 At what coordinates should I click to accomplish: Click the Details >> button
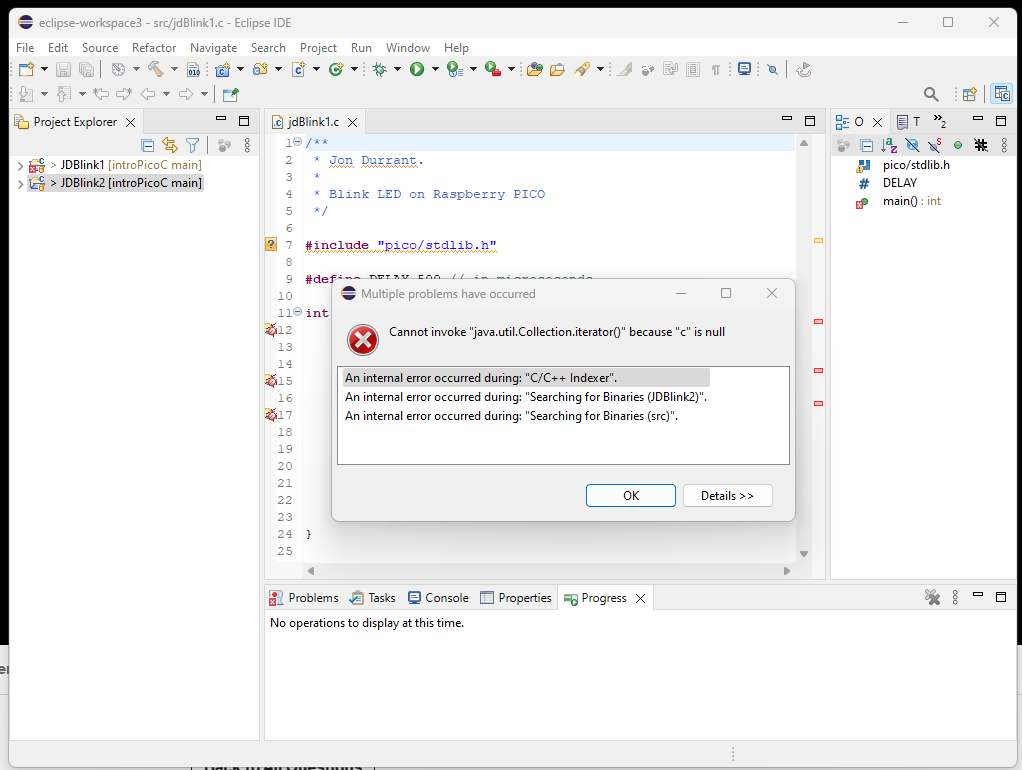(x=727, y=496)
